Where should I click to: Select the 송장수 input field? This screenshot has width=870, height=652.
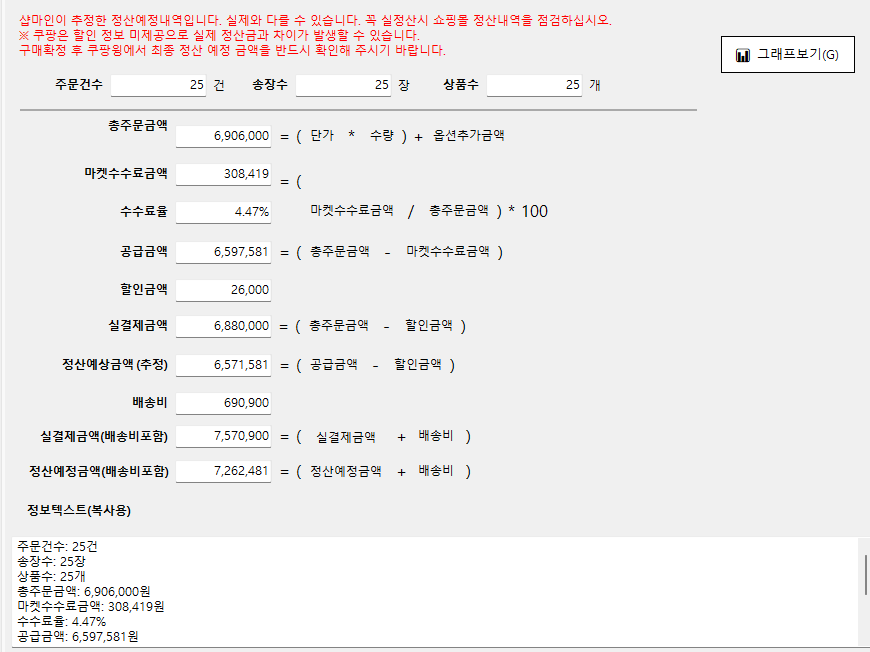pos(343,86)
